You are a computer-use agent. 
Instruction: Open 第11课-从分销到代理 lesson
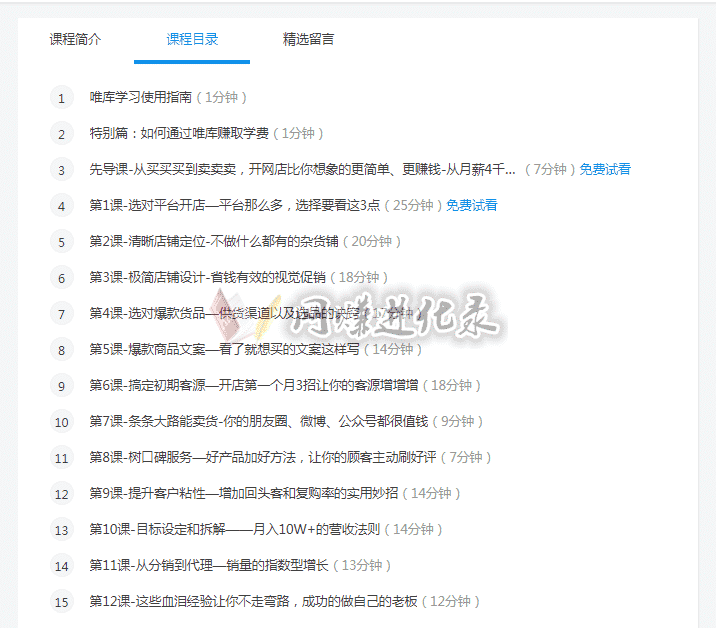(209, 565)
